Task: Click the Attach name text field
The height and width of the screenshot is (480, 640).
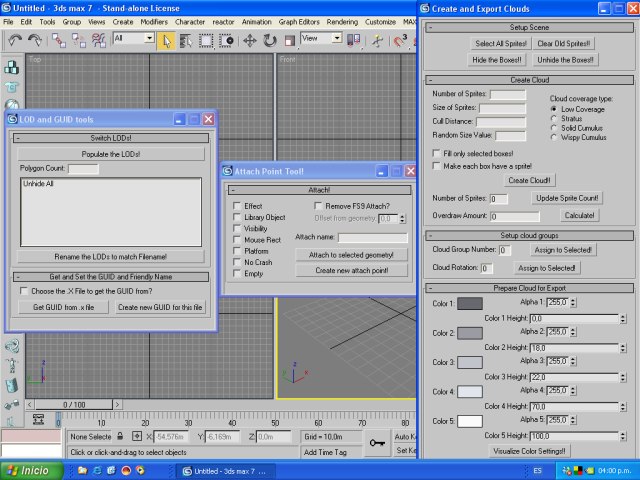Action: coord(371,238)
